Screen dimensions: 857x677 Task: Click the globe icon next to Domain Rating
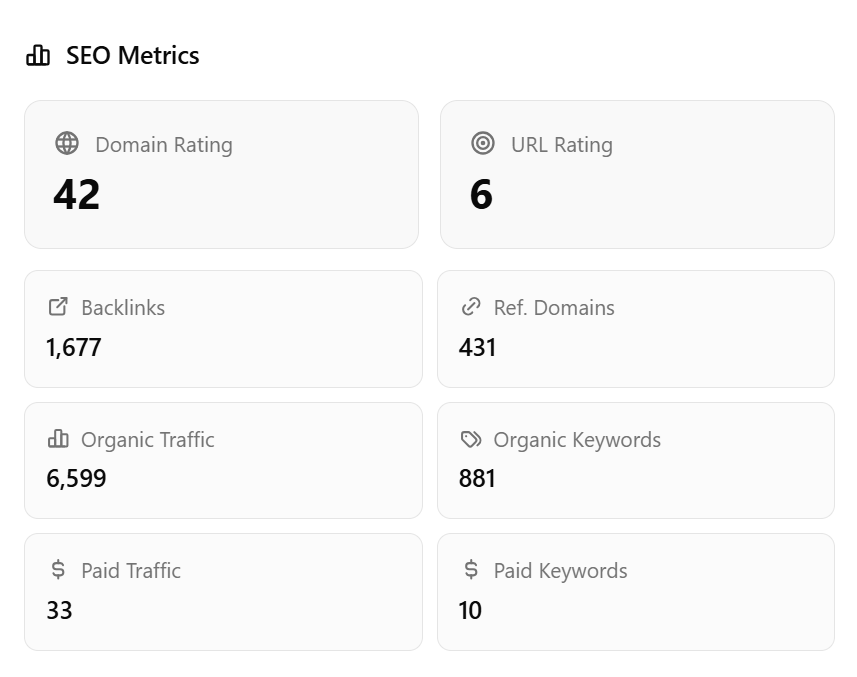66,143
